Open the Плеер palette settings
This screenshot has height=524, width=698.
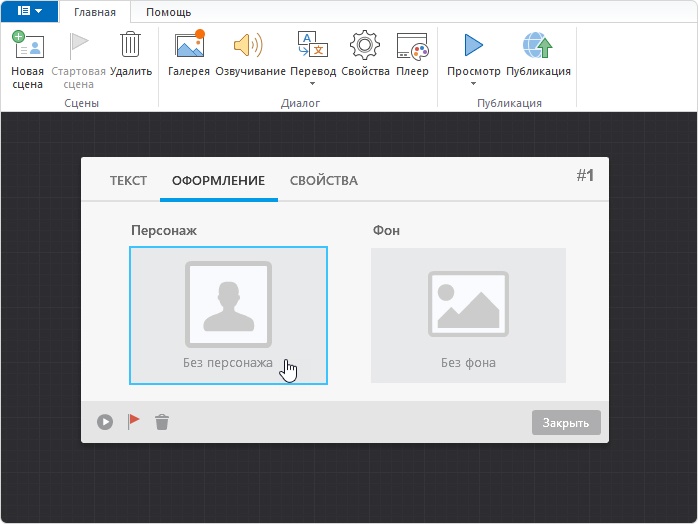tap(412, 53)
